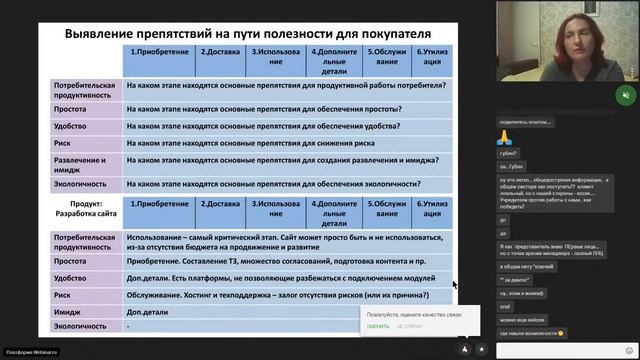Select chat message 'ну.. этим и живем))'
Screen dimensions: 640x360
click(x=522, y=293)
